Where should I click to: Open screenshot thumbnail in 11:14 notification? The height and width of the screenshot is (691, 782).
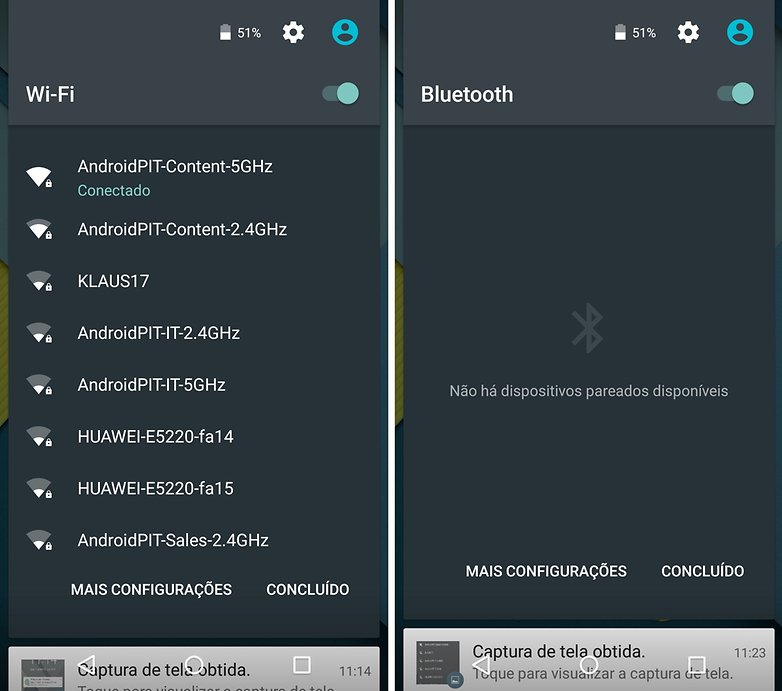(x=42, y=675)
